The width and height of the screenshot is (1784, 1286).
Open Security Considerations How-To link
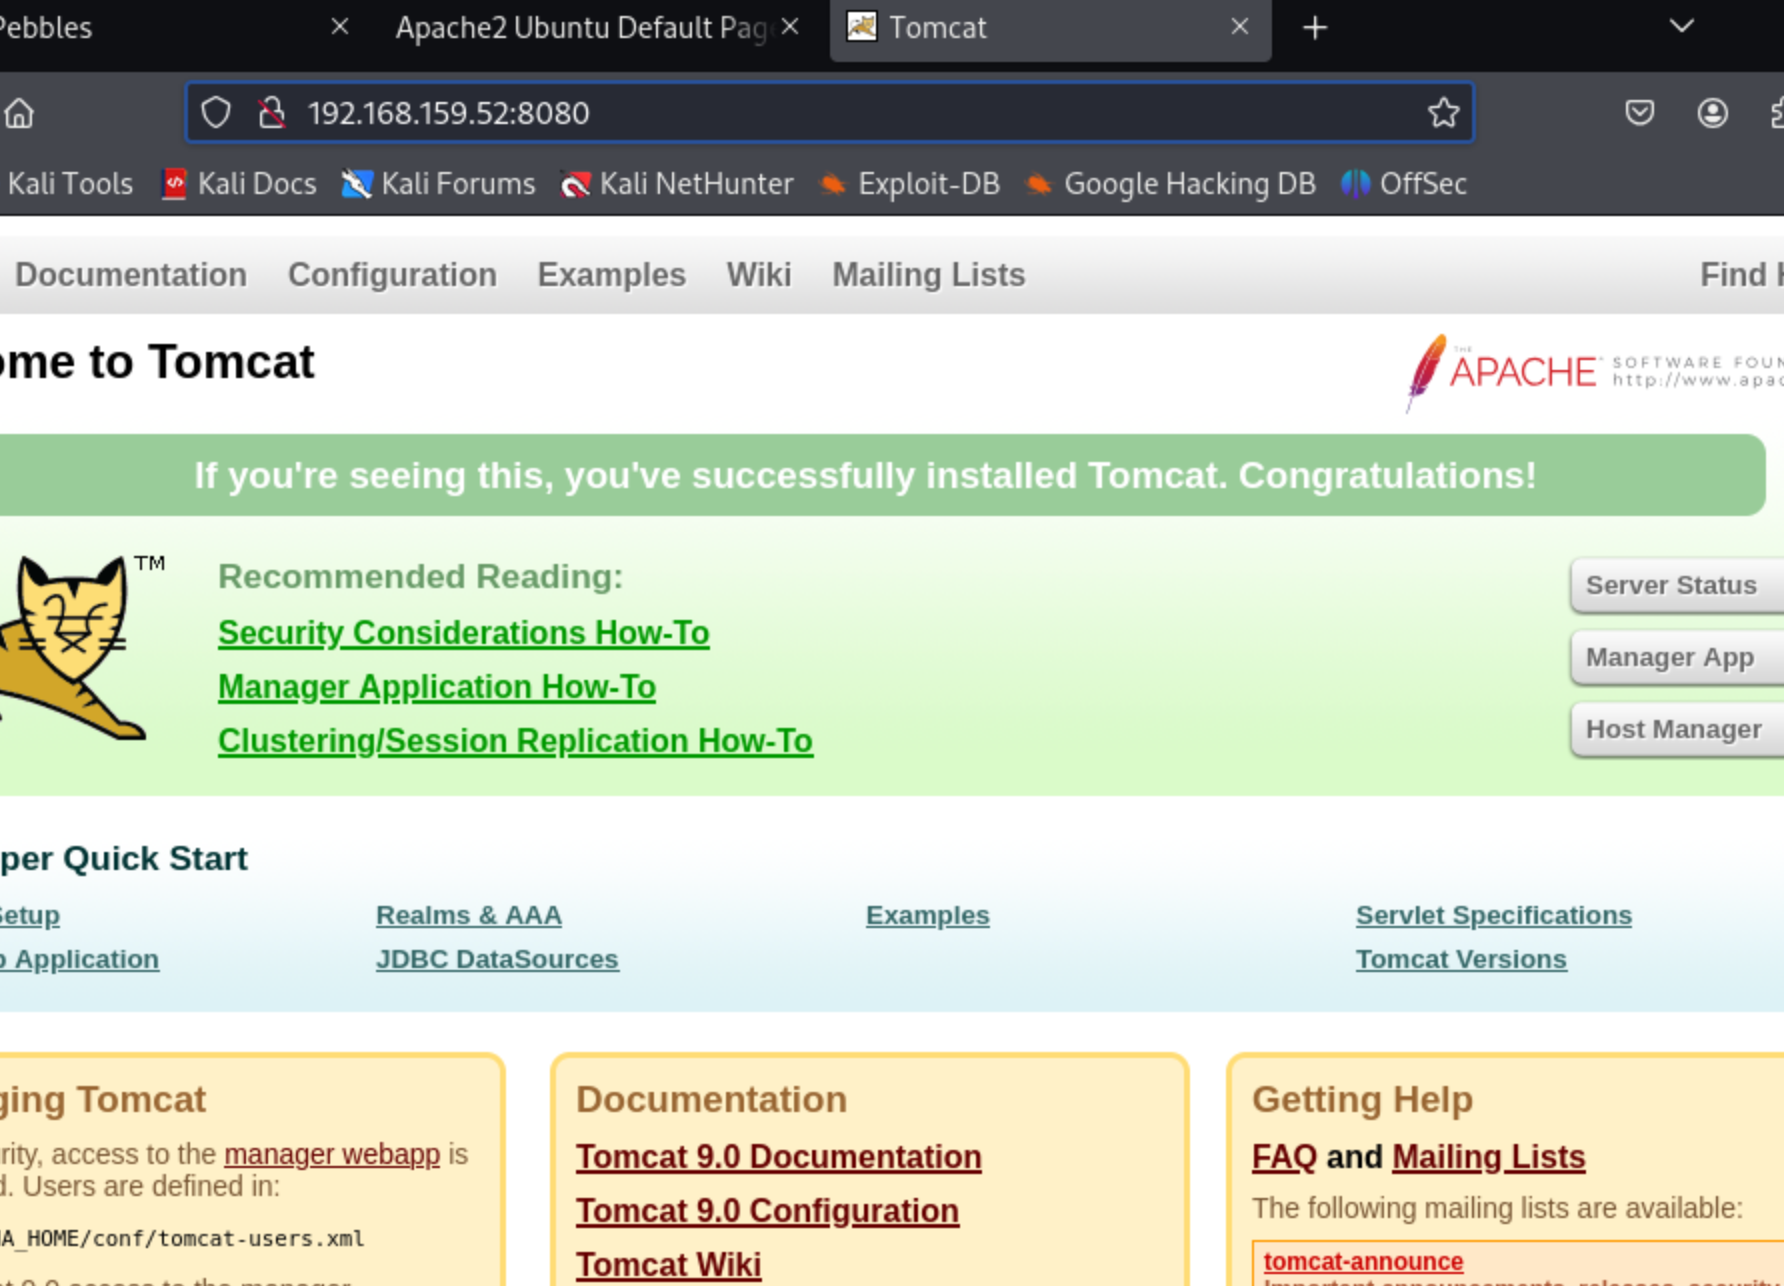pyautogui.click(x=464, y=633)
